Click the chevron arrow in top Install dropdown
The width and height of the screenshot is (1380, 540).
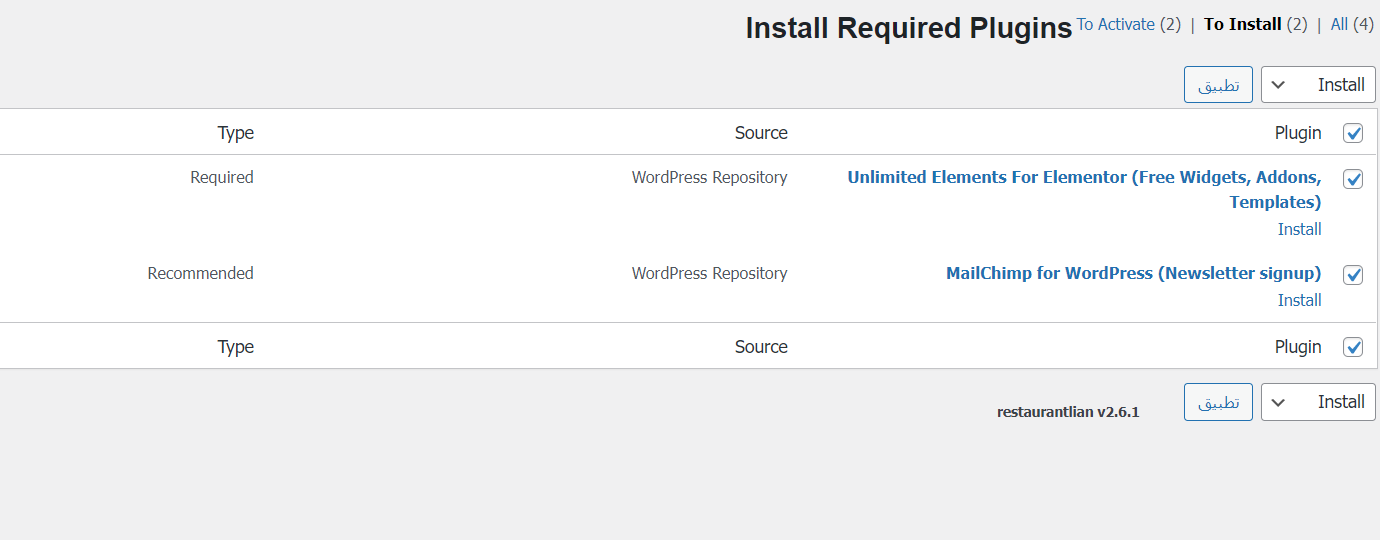1278,85
